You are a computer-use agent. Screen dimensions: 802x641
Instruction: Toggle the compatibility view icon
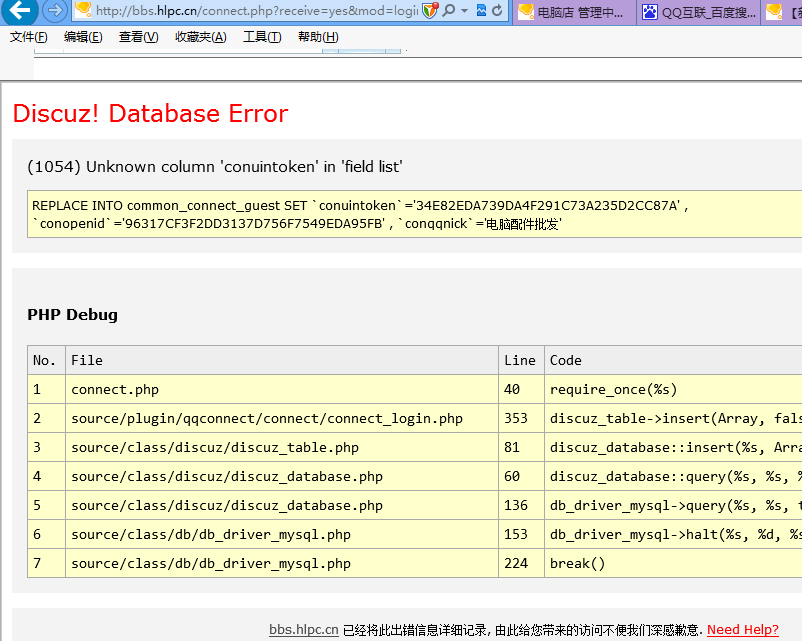tap(481, 10)
